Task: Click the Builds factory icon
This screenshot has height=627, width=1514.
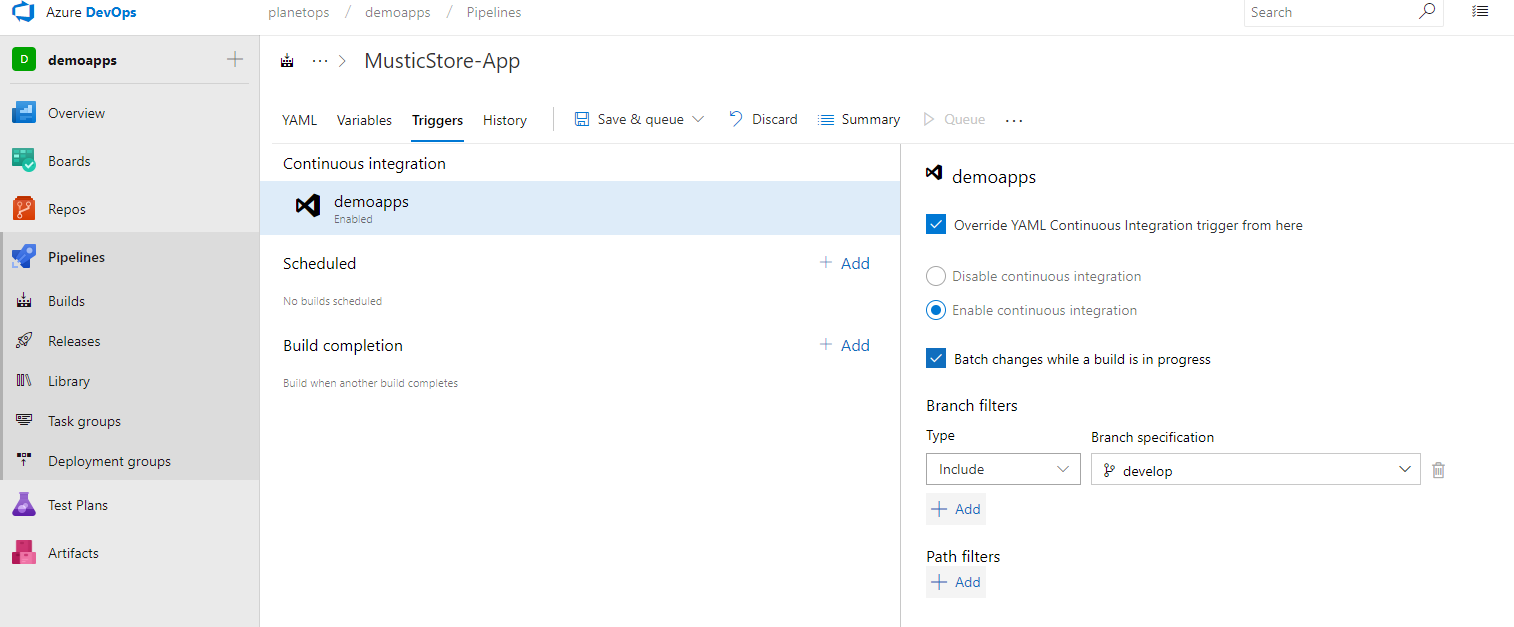Action: (x=25, y=301)
